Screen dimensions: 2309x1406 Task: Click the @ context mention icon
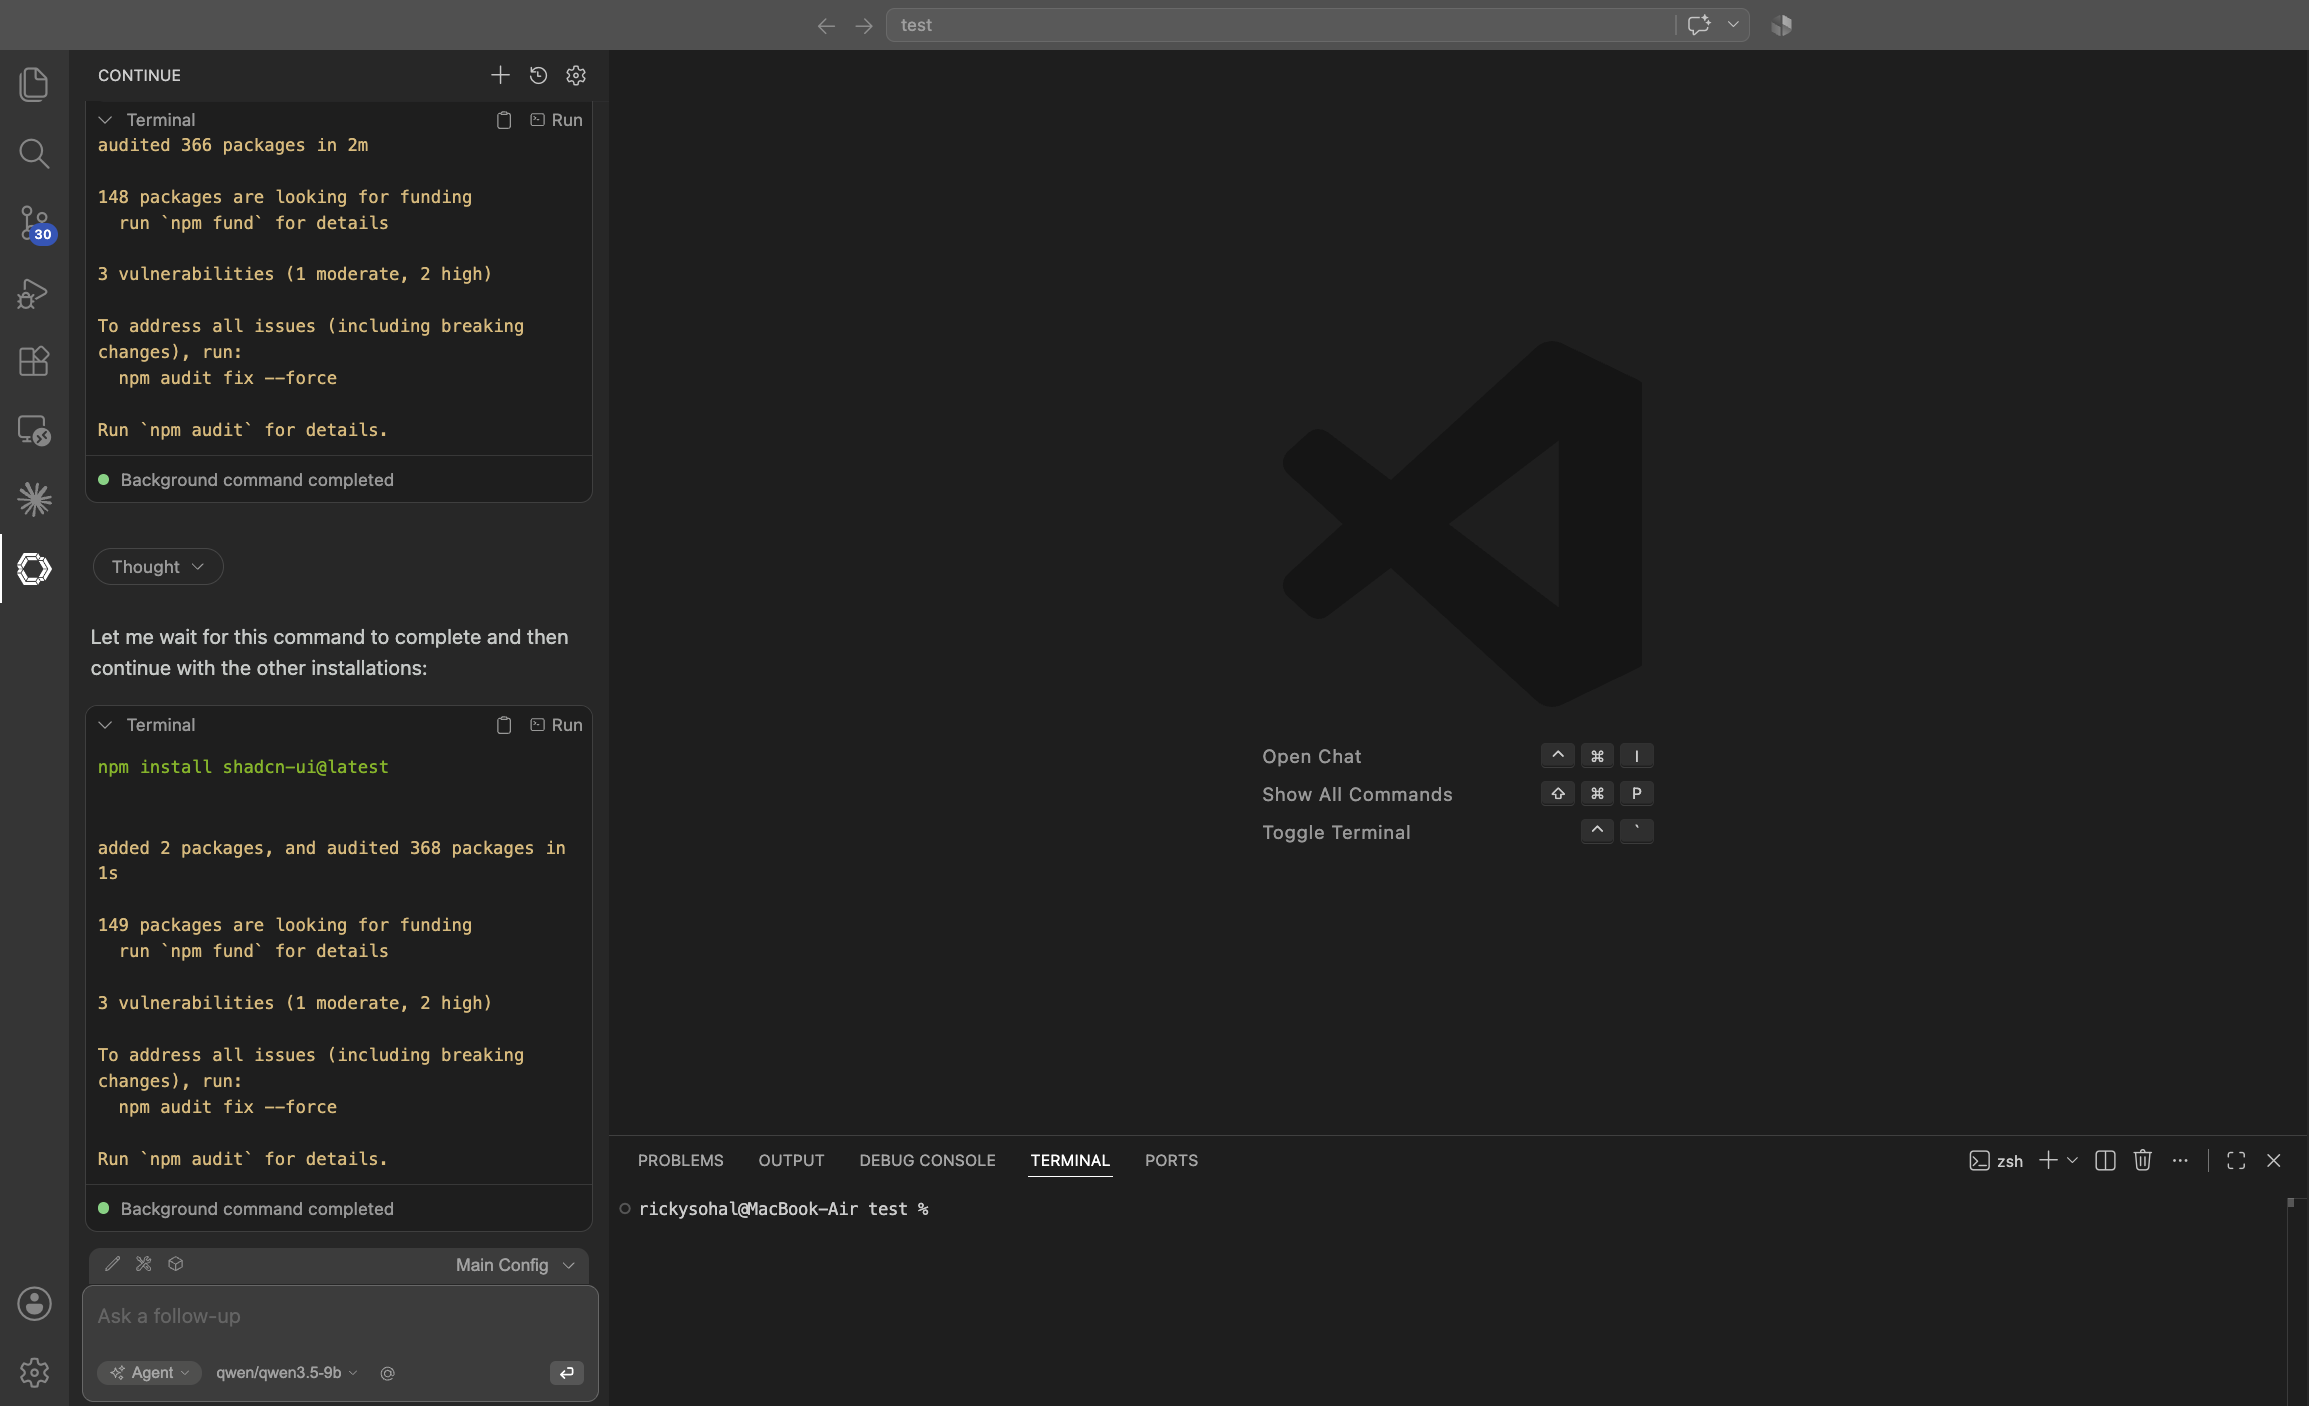(388, 1373)
